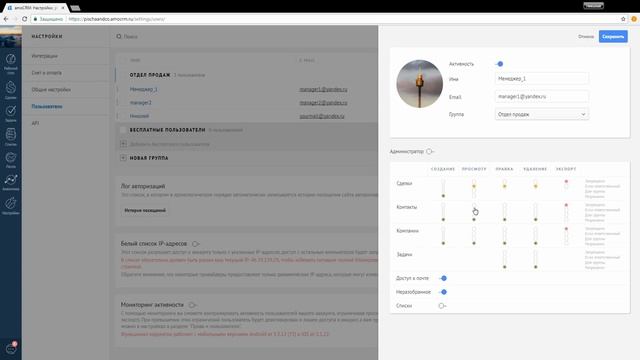Click the Имя field with Менеджер_1
The width and height of the screenshot is (640, 360).
click(x=542, y=78)
